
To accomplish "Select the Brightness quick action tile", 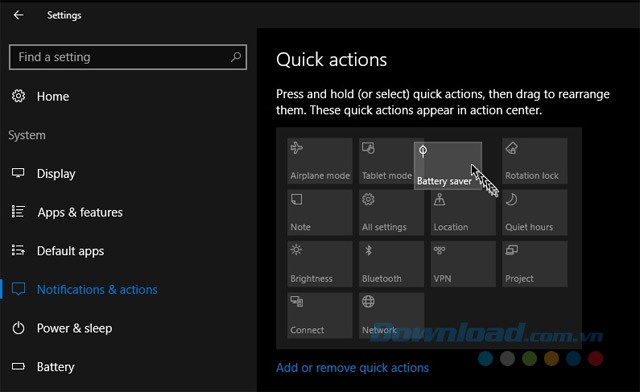I will click(x=320, y=264).
